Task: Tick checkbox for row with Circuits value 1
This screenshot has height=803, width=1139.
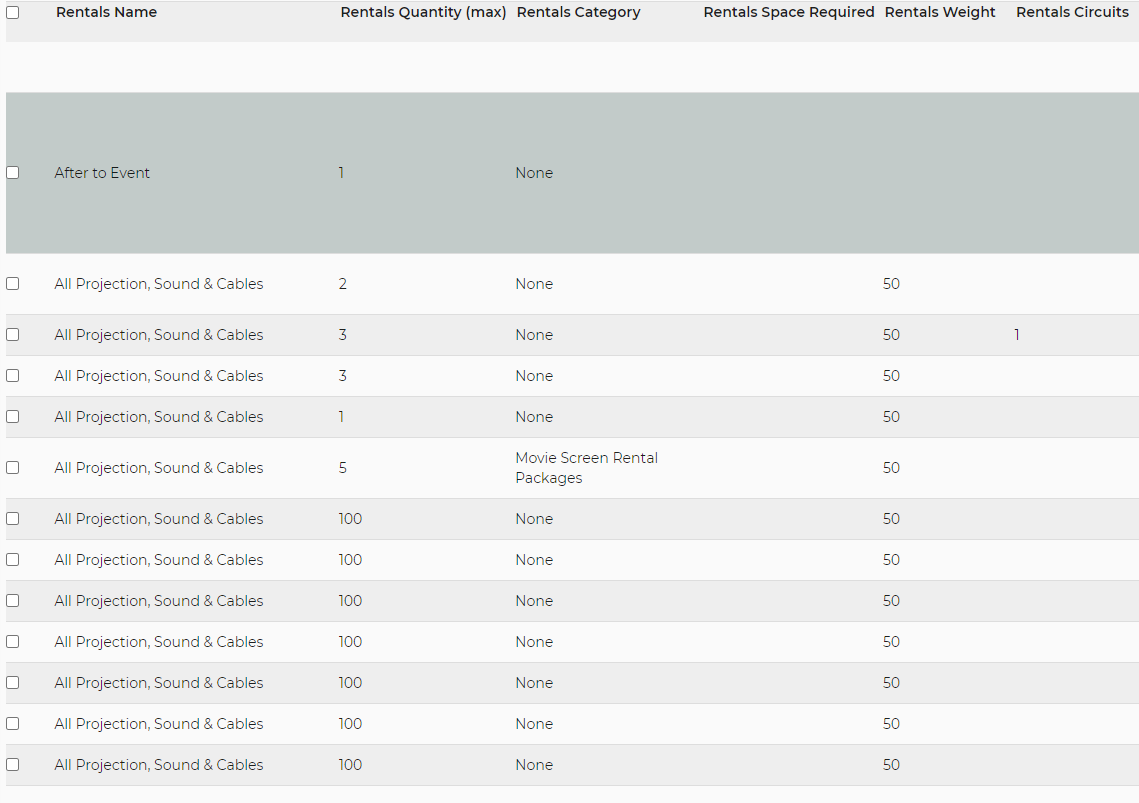Action: [x=12, y=335]
